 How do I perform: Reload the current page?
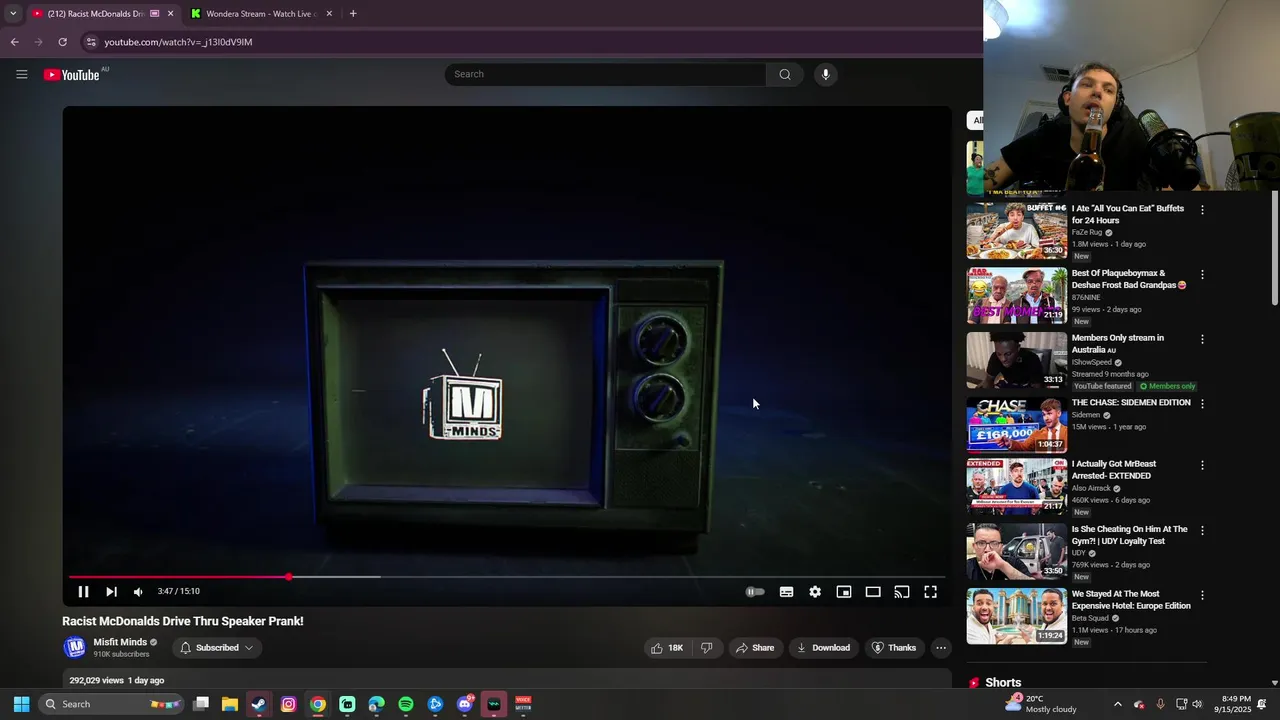62,42
